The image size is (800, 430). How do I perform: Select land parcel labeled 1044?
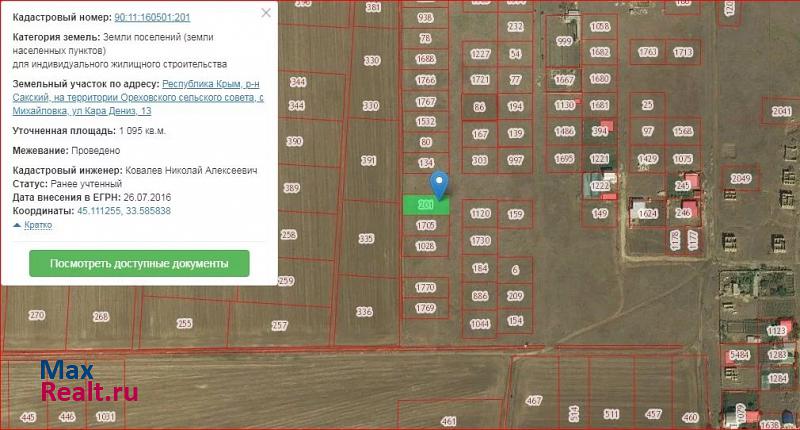click(481, 323)
